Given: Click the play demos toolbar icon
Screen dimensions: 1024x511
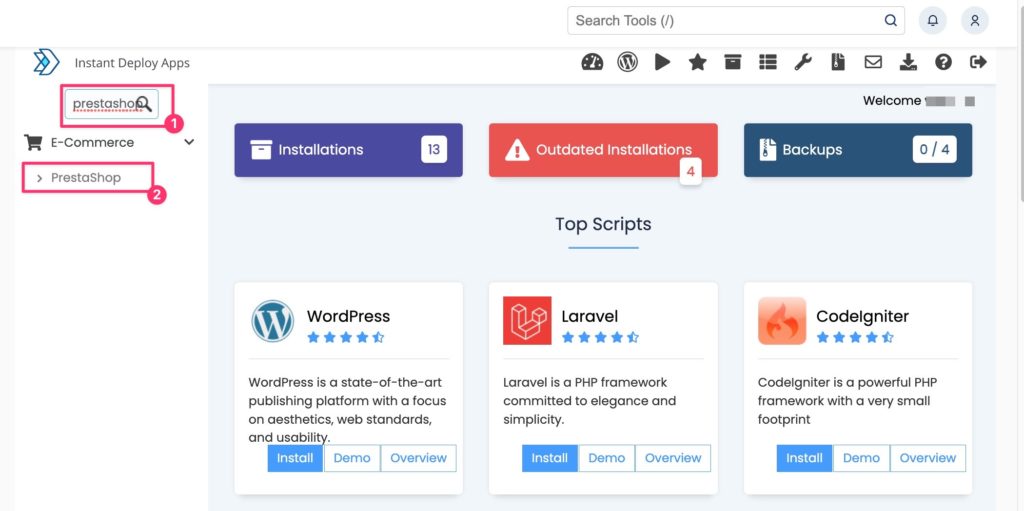Looking at the screenshot, I should point(662,62).
